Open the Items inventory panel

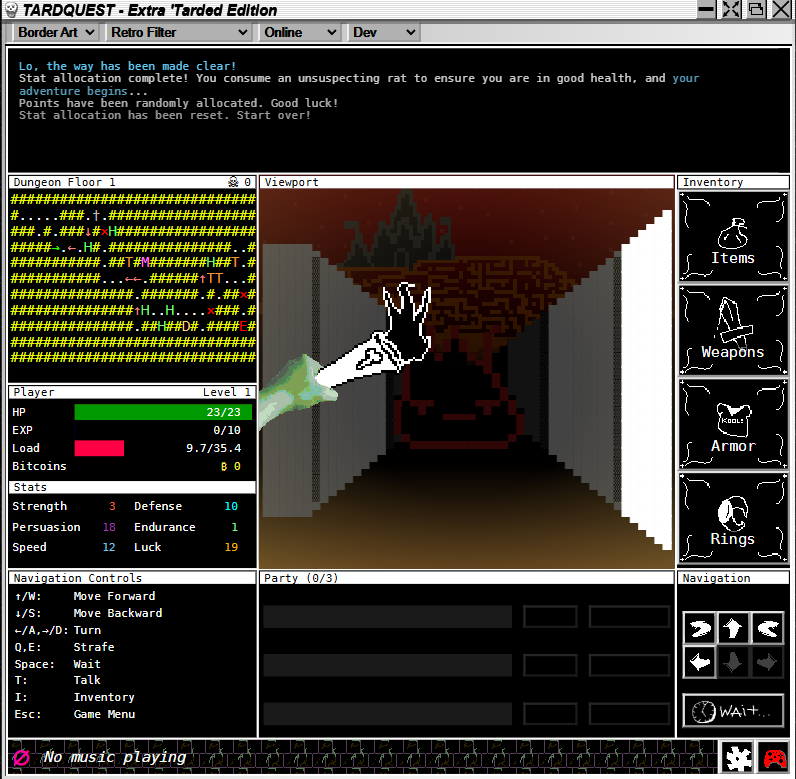tap(732, 237)
